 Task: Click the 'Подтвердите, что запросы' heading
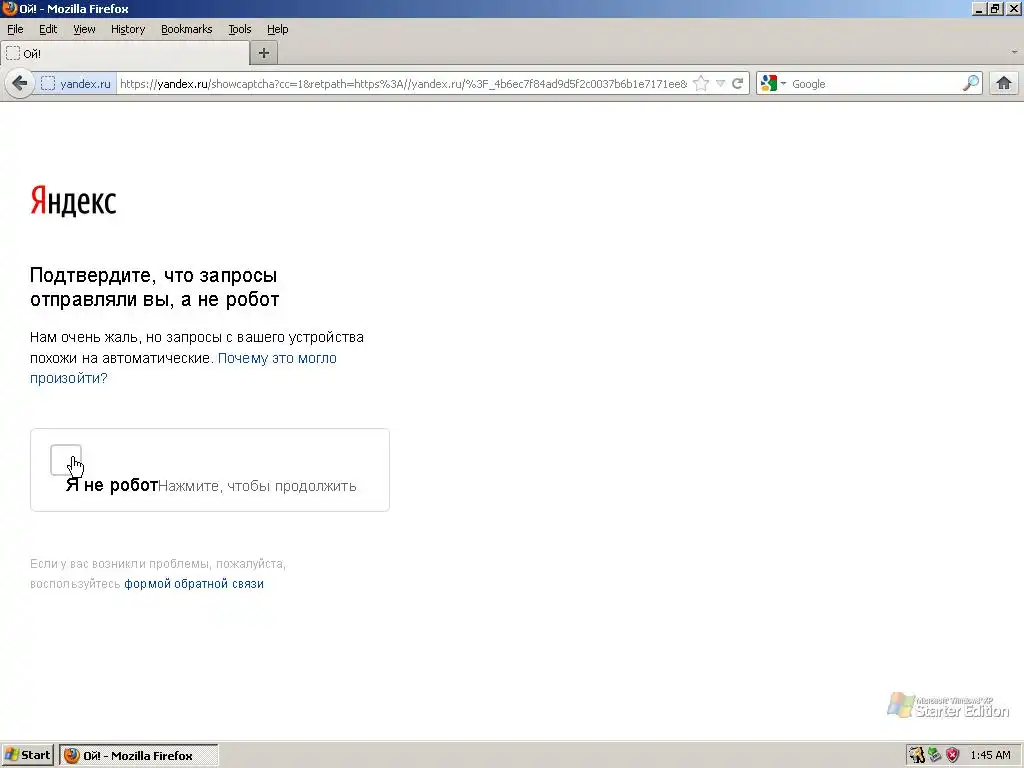[153, 275]
